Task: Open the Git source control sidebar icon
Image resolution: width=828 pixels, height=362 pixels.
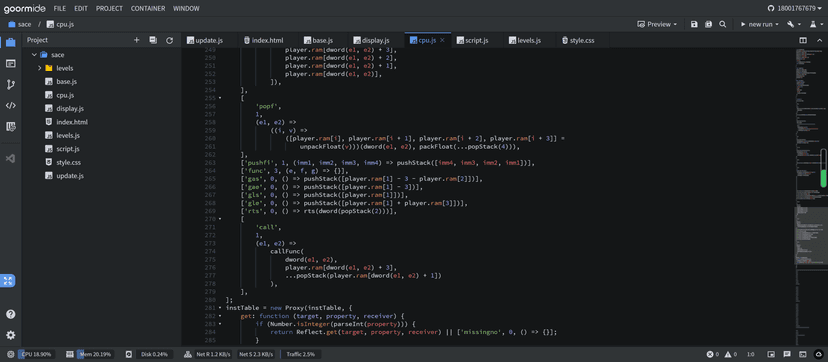Action: [11, 84]
